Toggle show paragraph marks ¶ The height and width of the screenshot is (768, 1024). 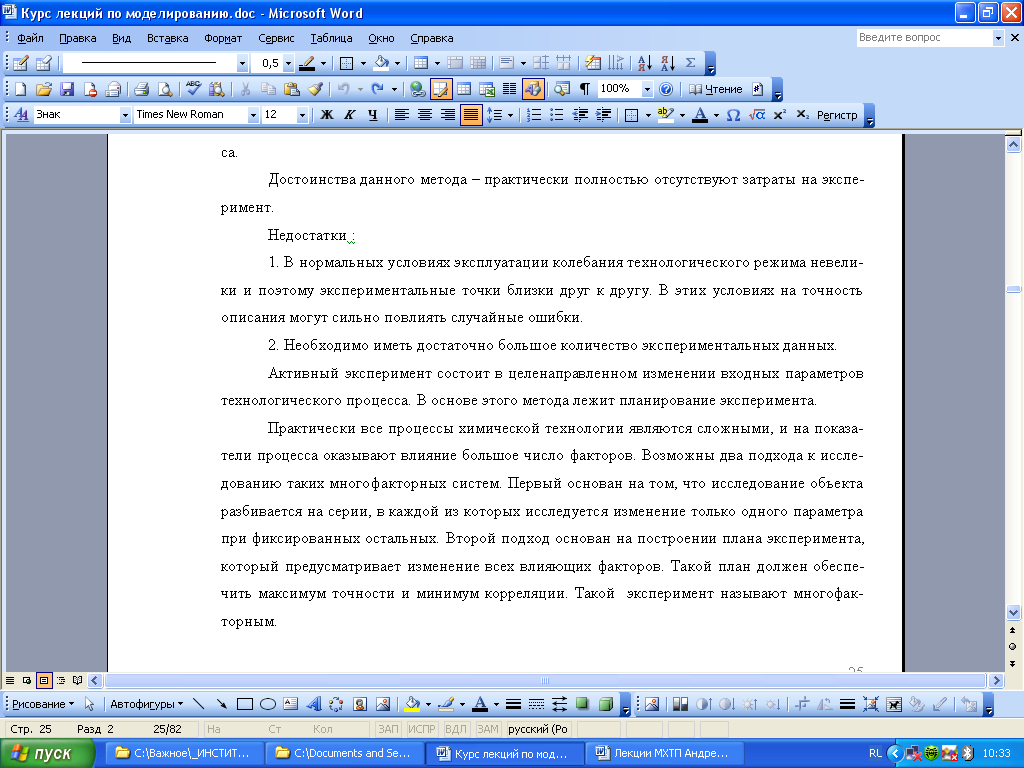pyautogui.click(x=584, y=89)
